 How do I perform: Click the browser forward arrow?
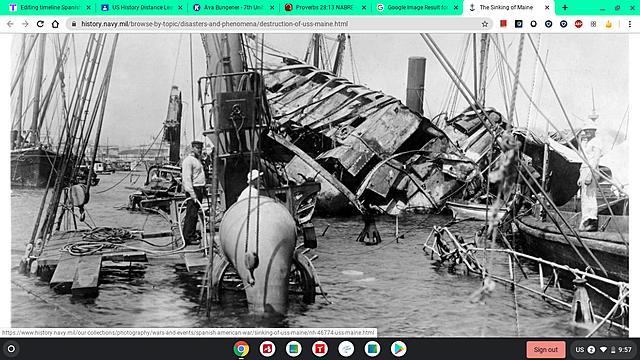pos(25,24)
